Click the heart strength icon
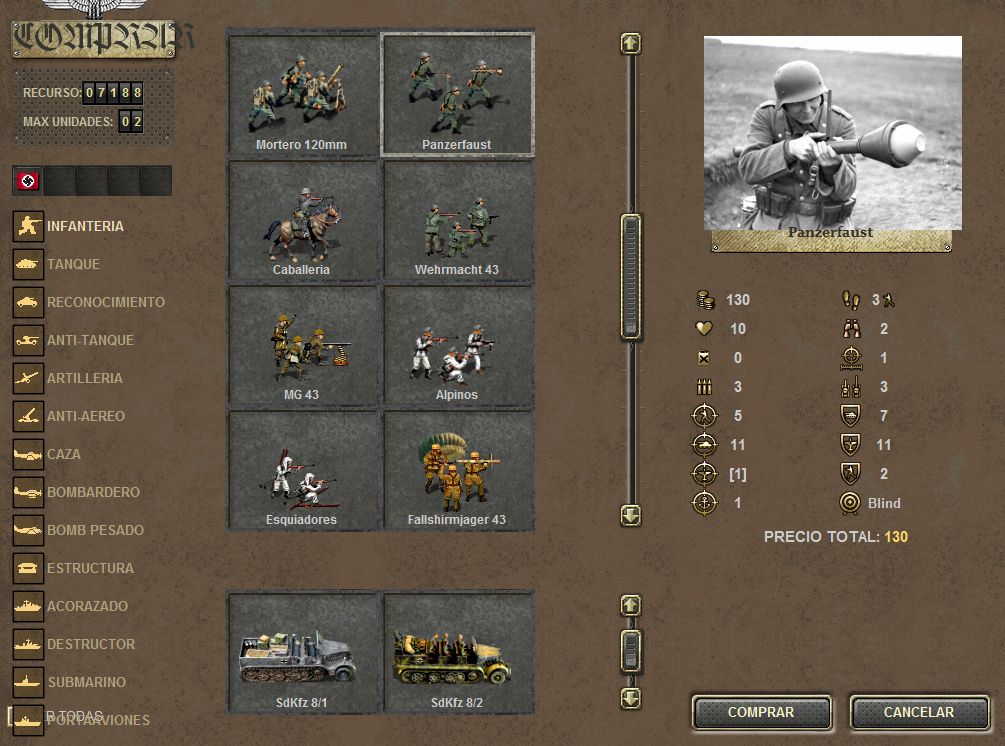This screenshot has height=746, width=1005. tap(704, 329)
